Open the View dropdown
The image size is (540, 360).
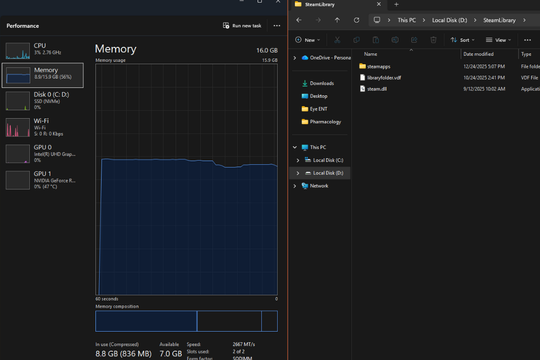coord(498,40)
